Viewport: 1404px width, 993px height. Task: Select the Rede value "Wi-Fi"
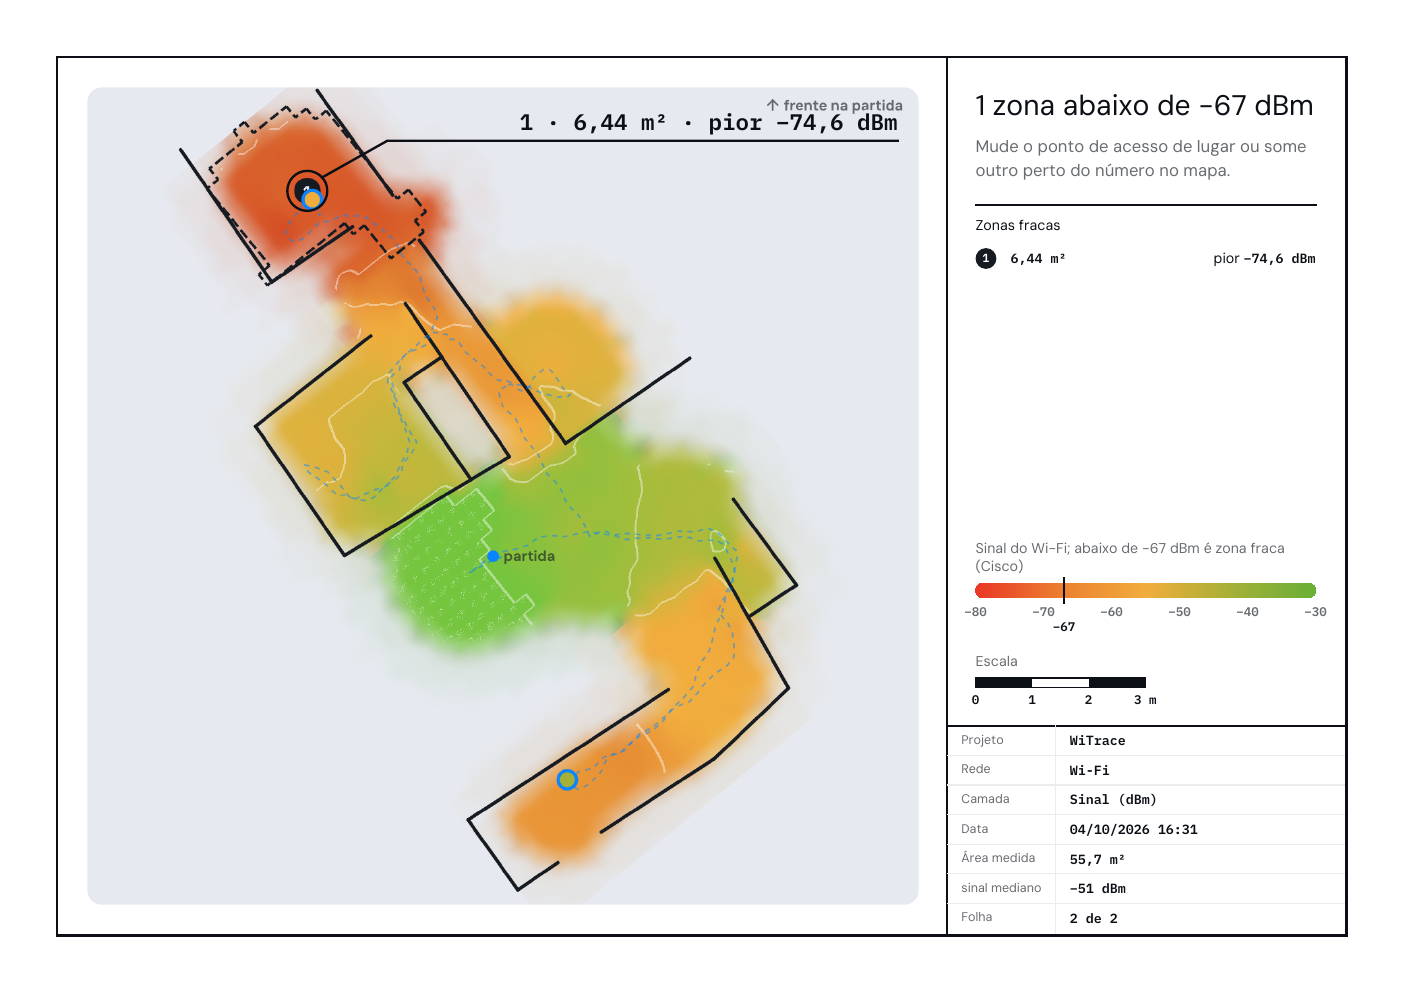click(x=1089, y=771)
